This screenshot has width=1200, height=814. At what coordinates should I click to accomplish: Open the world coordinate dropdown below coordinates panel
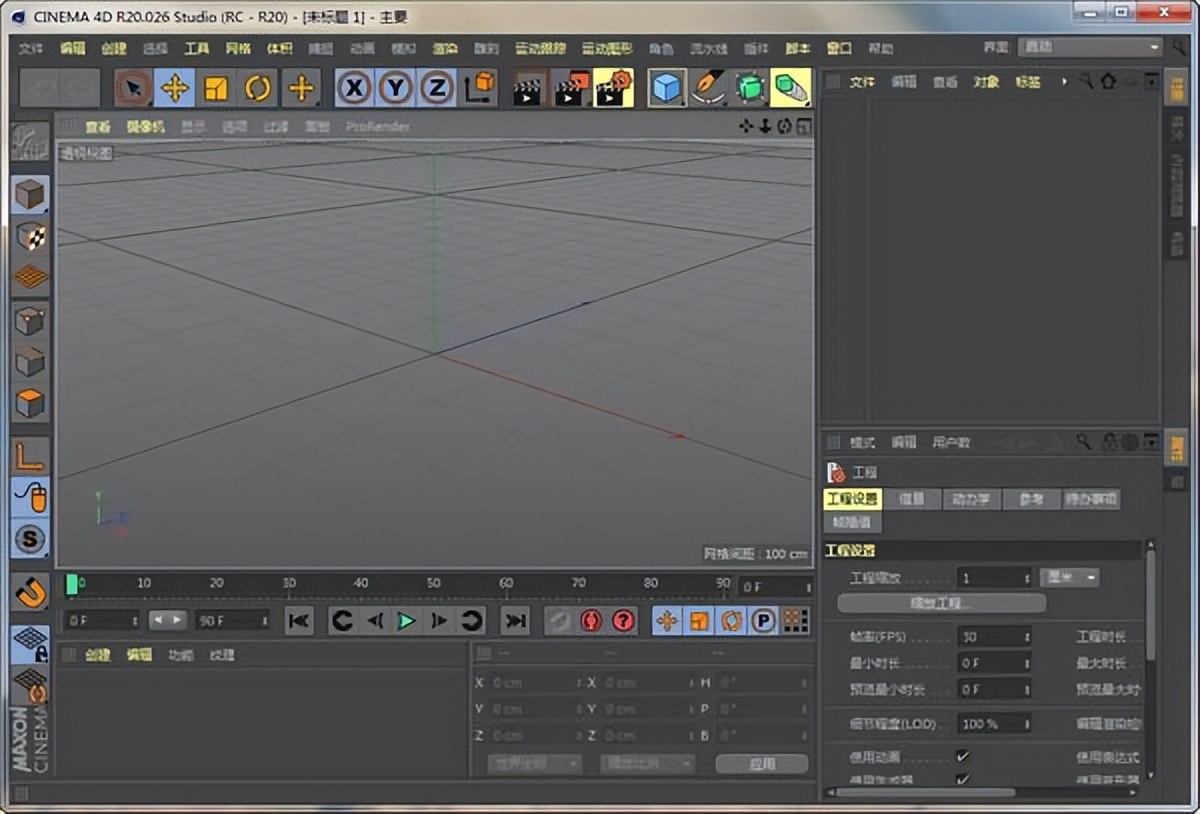pos(533,762)
